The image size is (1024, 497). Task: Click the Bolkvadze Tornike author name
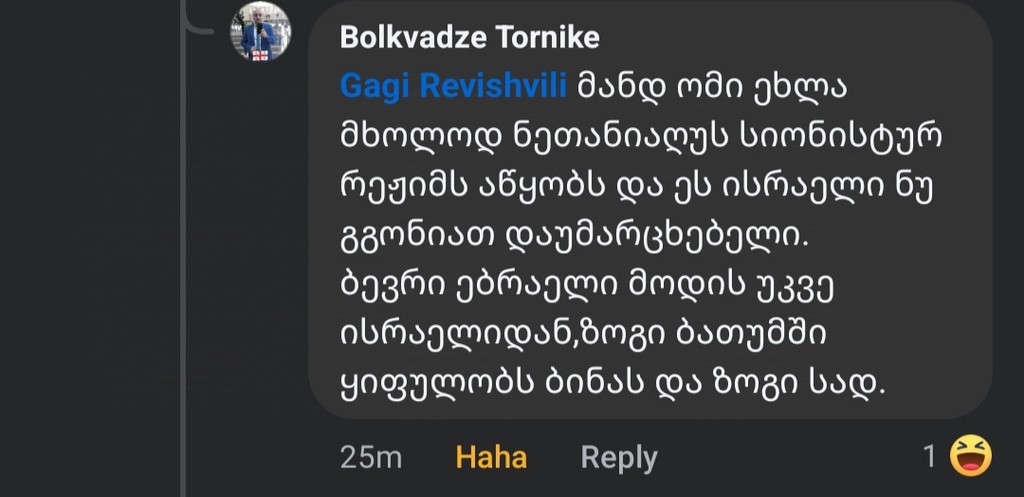469,38
